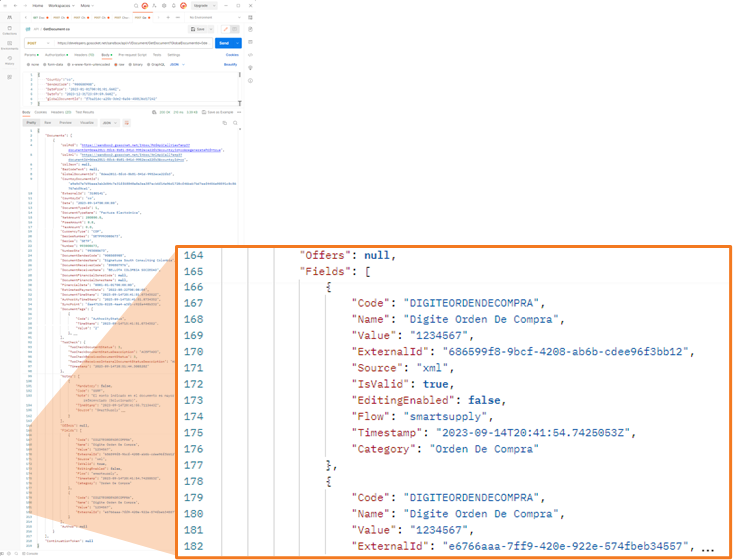Screen dimensions: 733x560
Task: Open the Environments sidebar panel
Action: click(10, 45)
